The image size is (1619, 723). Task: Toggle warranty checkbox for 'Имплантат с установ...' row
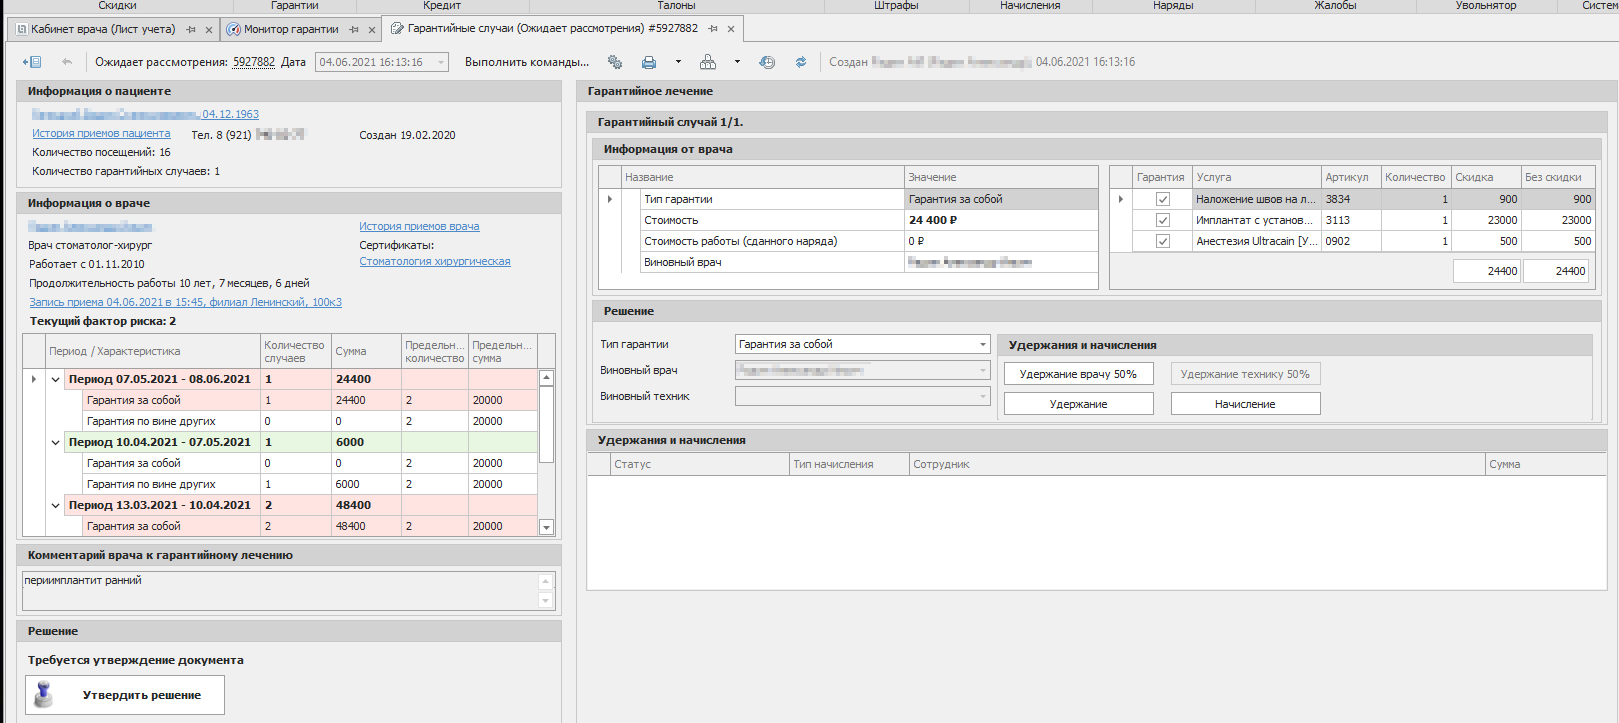(x=1162, y=220)
